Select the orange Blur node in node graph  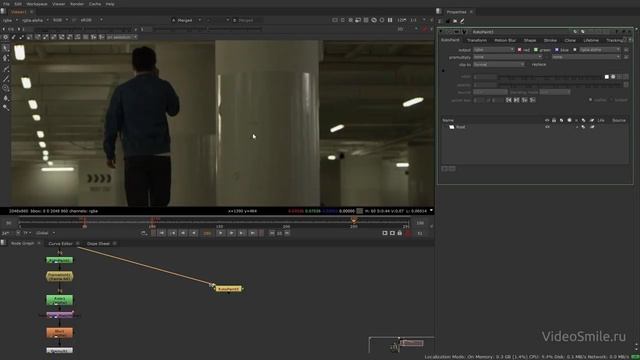click(60, 332)
